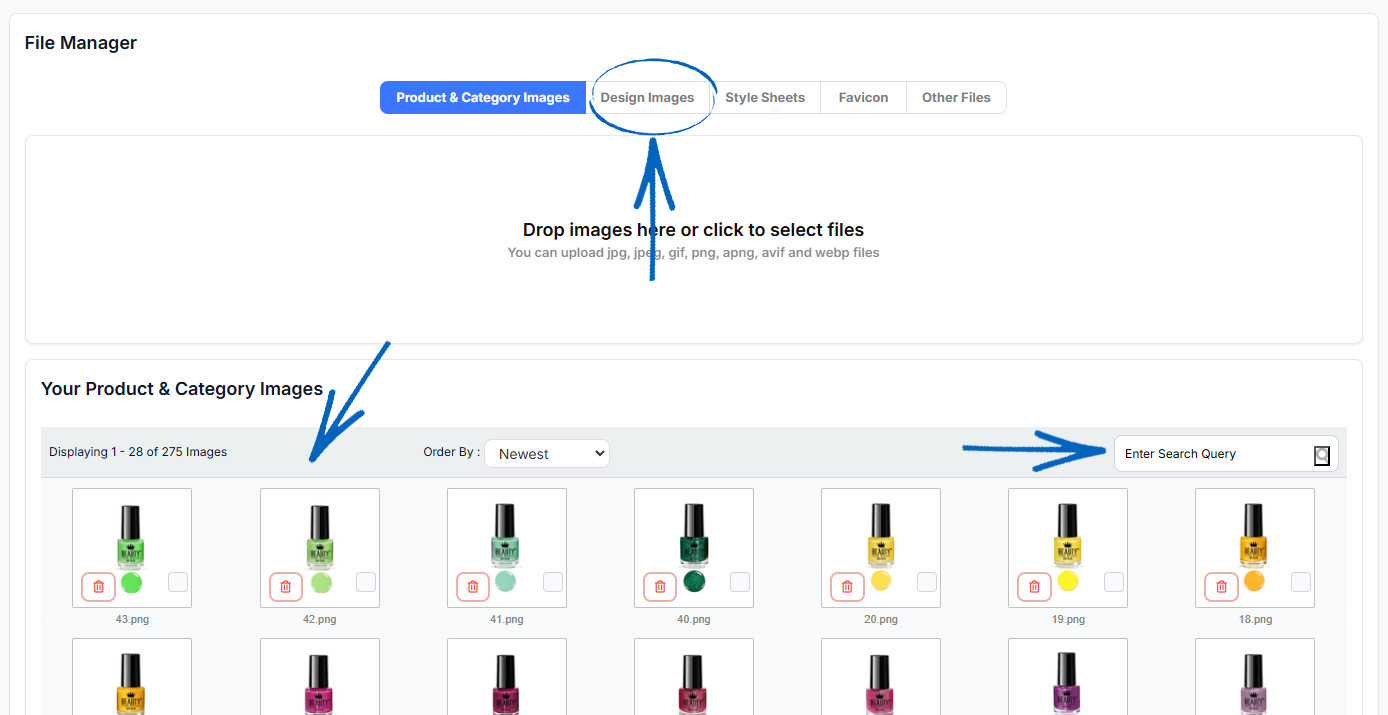Click the trash icon for 19.png
The height and width of the screenshot is (715, 1388).
tap(1034, 587)
